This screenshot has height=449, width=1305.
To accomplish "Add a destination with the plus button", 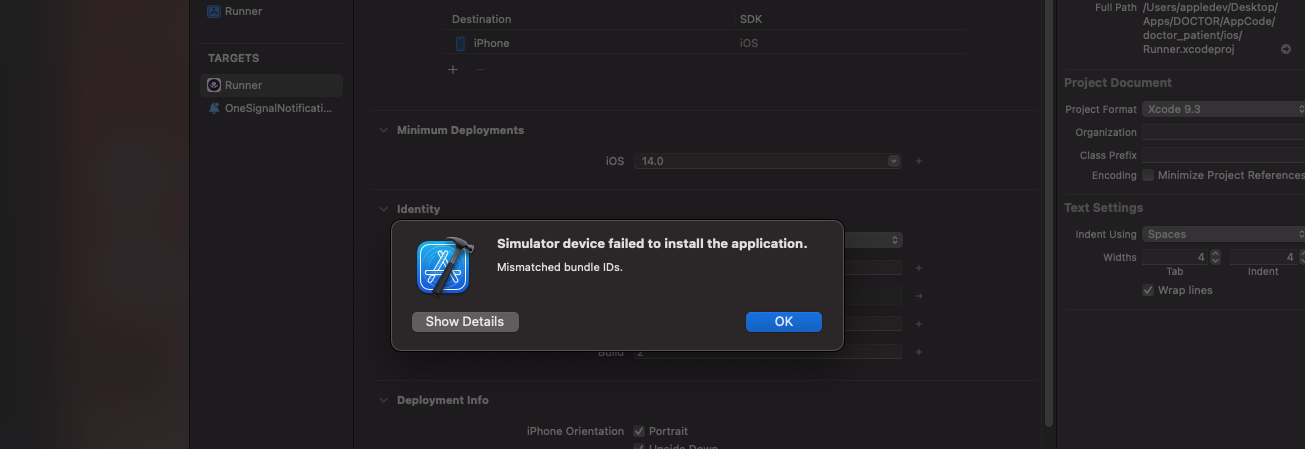I will click(453, 69).
